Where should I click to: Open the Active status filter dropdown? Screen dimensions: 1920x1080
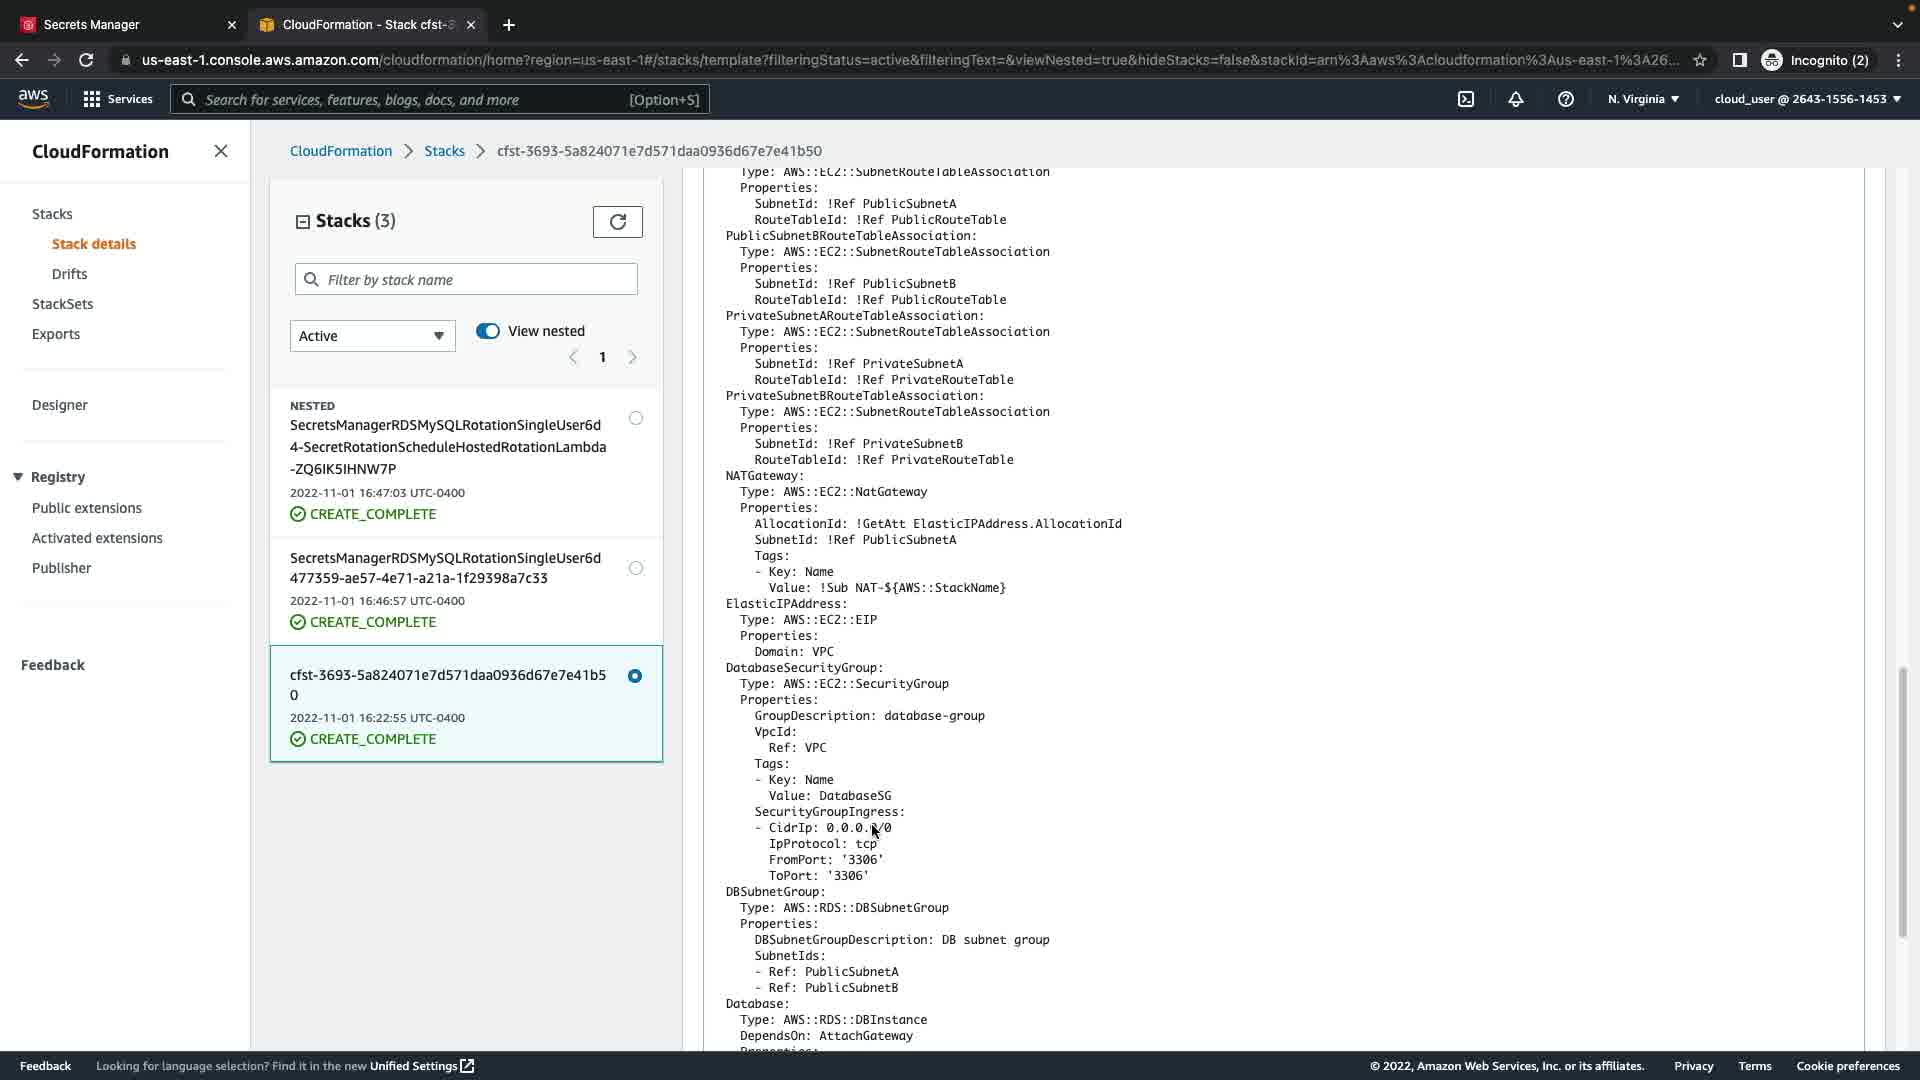tap(372, 336)
